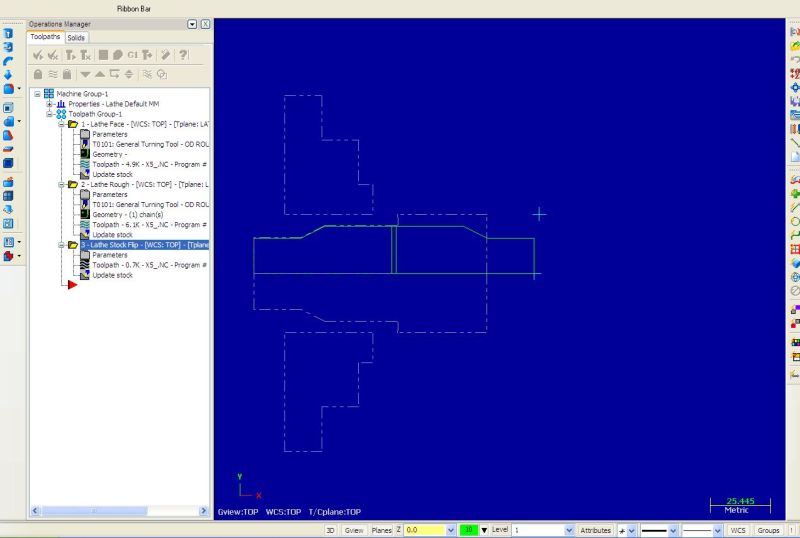Click the dark blue solid box icon
Image resolution: width=800 pixels, height=538 pixels.
[8, 163]
